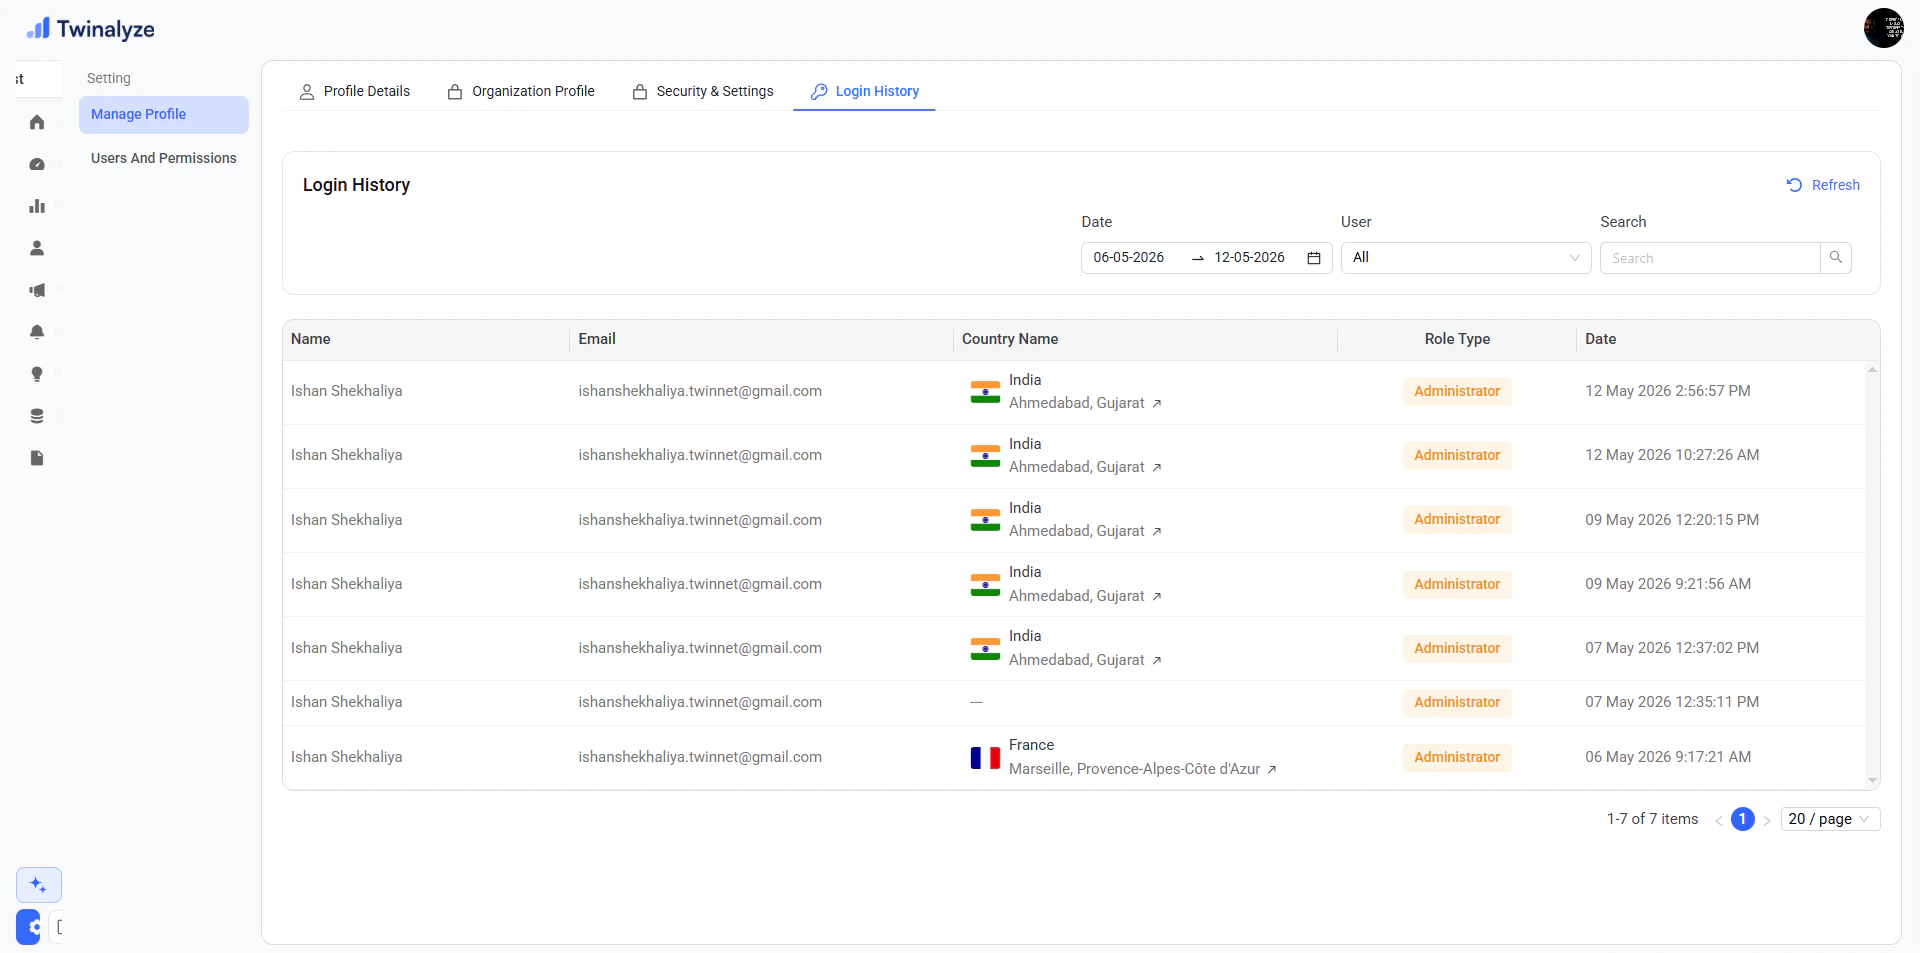Click the Role Type column header
The width and height of the screenshot is (1920, 953).
(1457, 339)
